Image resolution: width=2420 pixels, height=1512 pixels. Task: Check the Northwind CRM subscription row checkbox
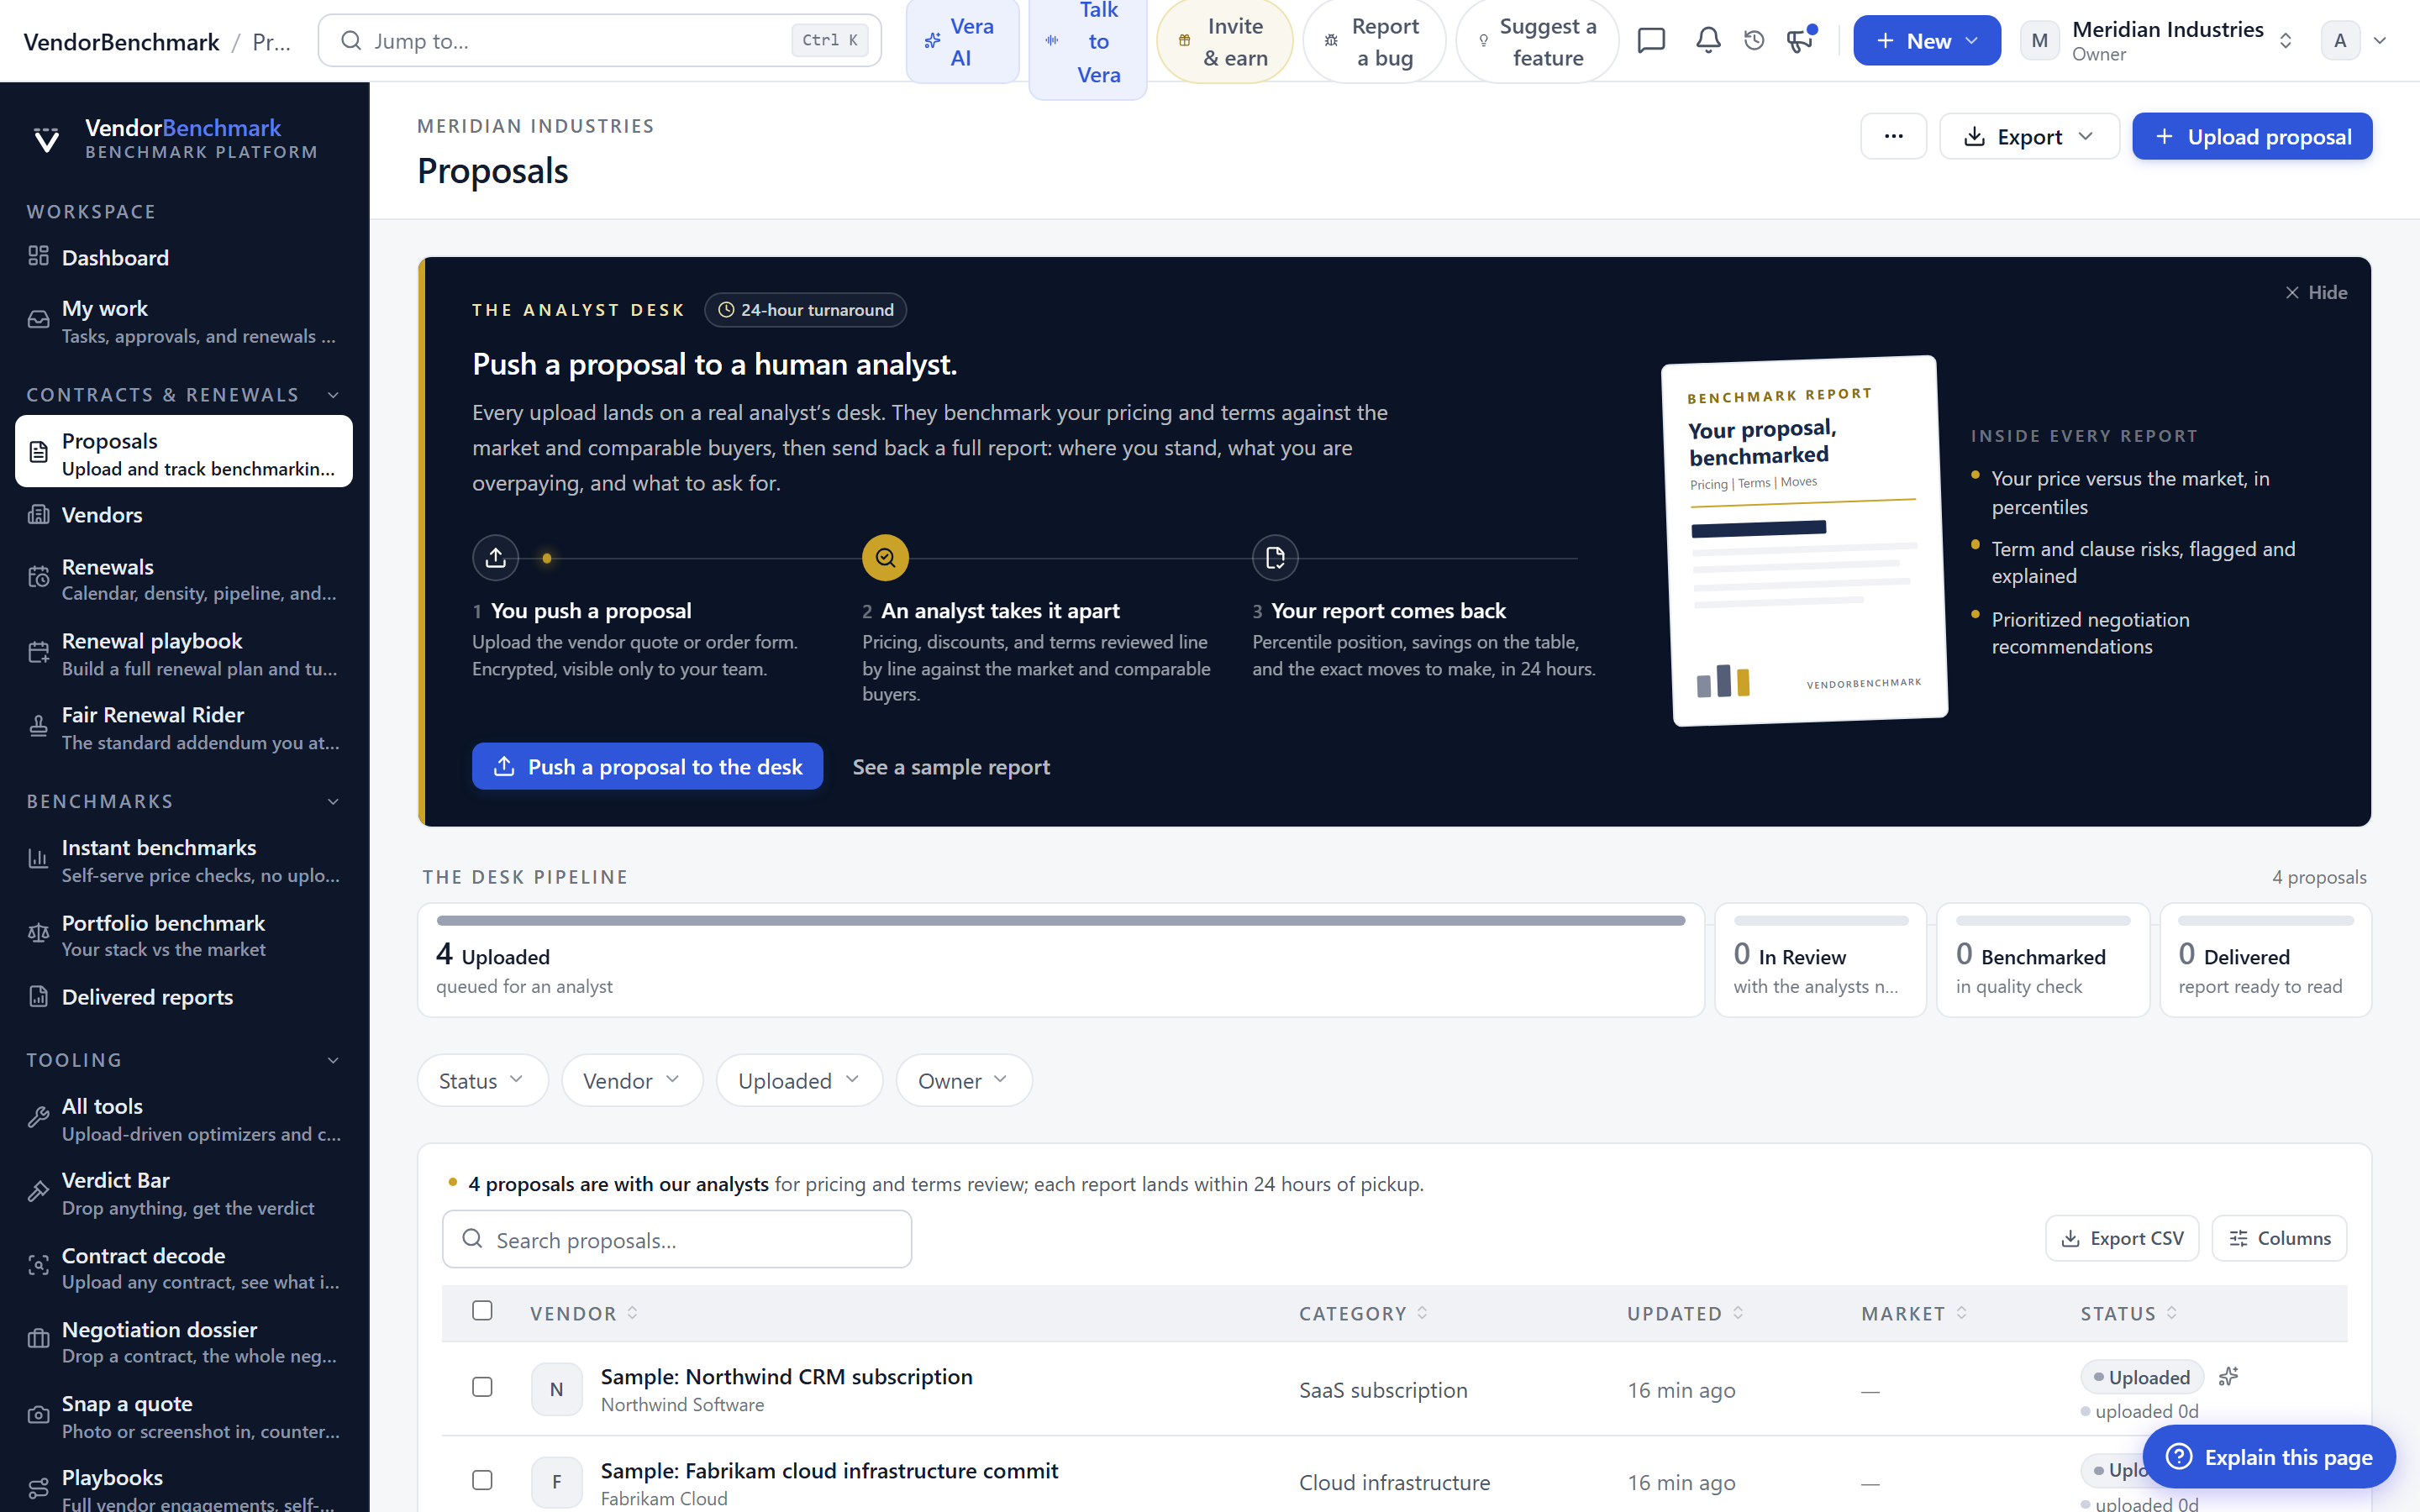(x=482, y=1387)
